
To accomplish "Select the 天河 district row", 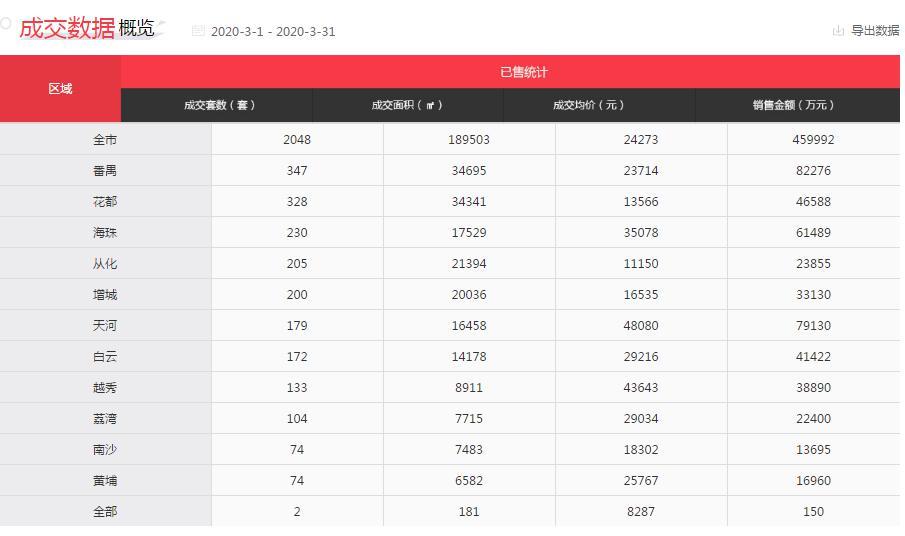I will click(105, 326).
